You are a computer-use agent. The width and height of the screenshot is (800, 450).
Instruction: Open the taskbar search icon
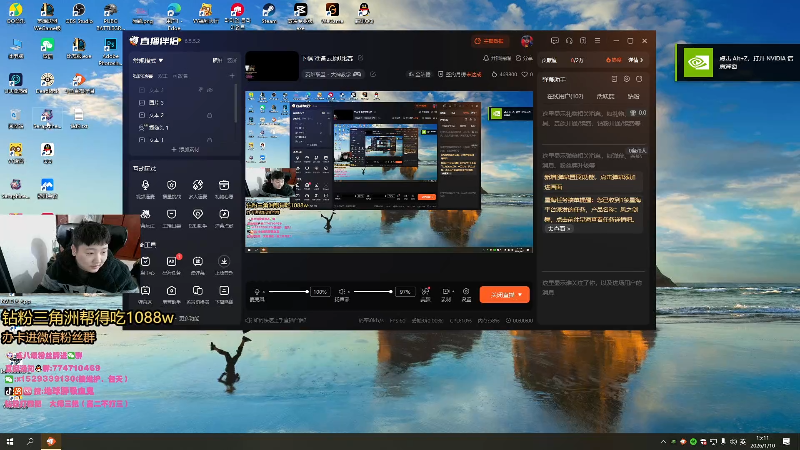tap(30, 442)
